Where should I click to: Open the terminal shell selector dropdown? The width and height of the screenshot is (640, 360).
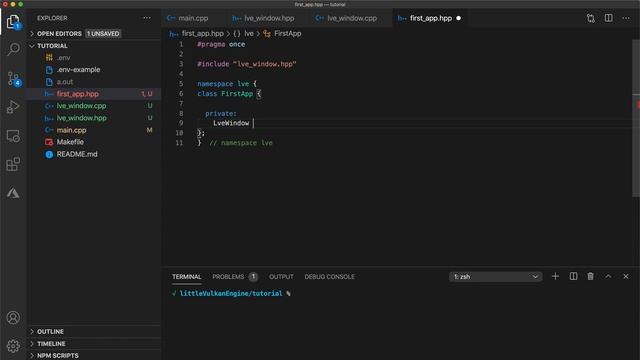pyautogui.click(x=496, y=277)
